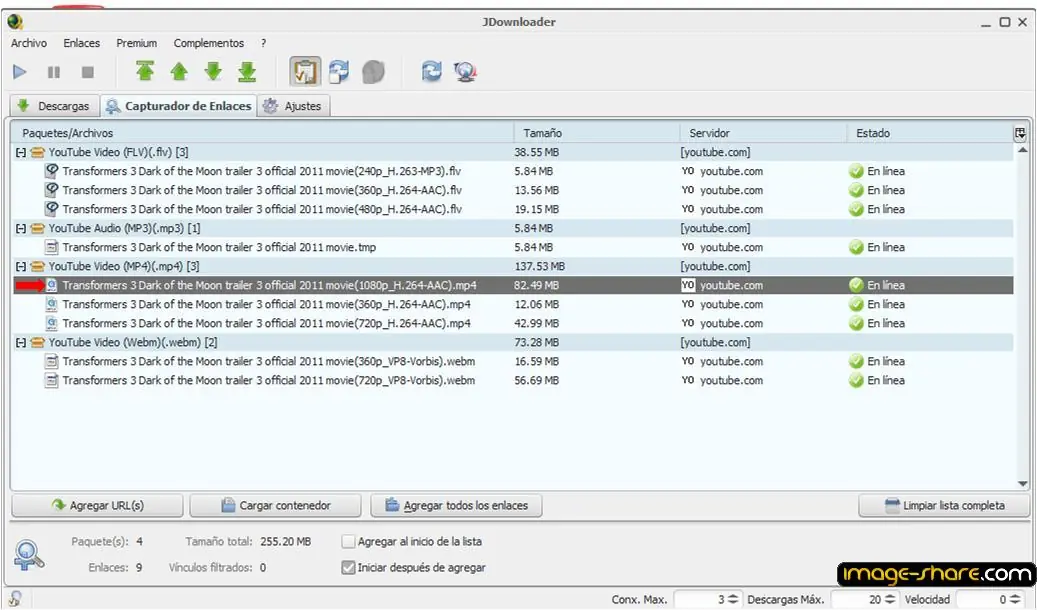The width and height of the screenshot is (1037, 610).
Task: Collapse the YouTube Video (Webm) package
Action: tap(21, 343)
